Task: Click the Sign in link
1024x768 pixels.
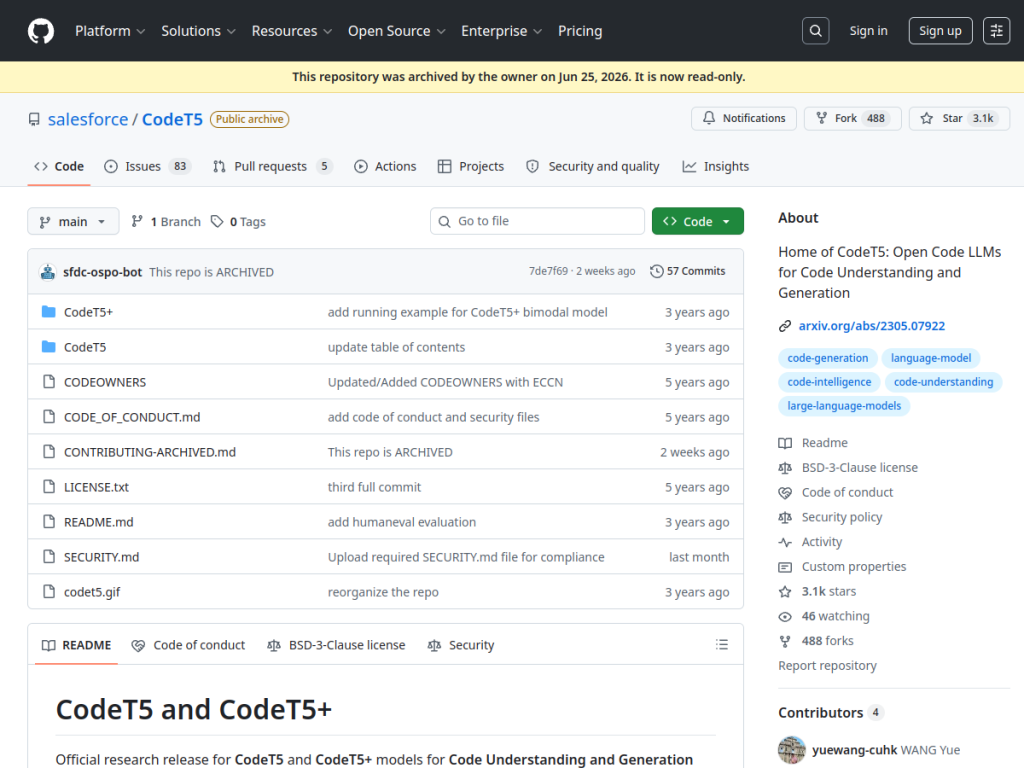Action: (x=868, y=31)
